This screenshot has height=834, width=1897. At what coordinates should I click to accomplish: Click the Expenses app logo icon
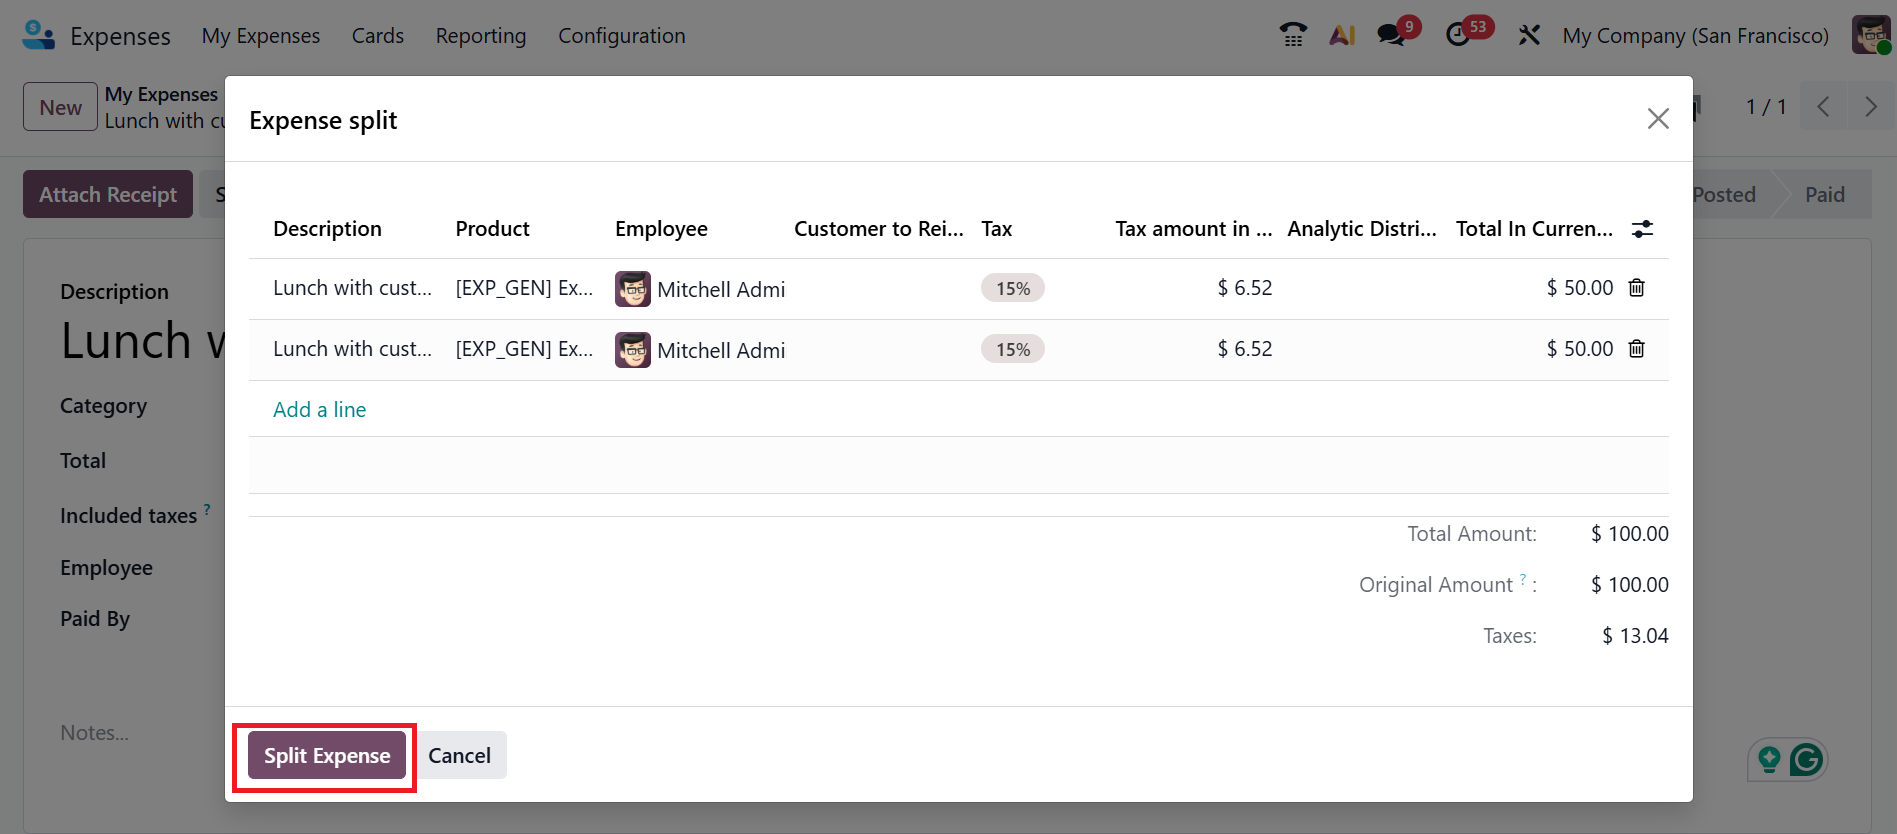point(38,35)
